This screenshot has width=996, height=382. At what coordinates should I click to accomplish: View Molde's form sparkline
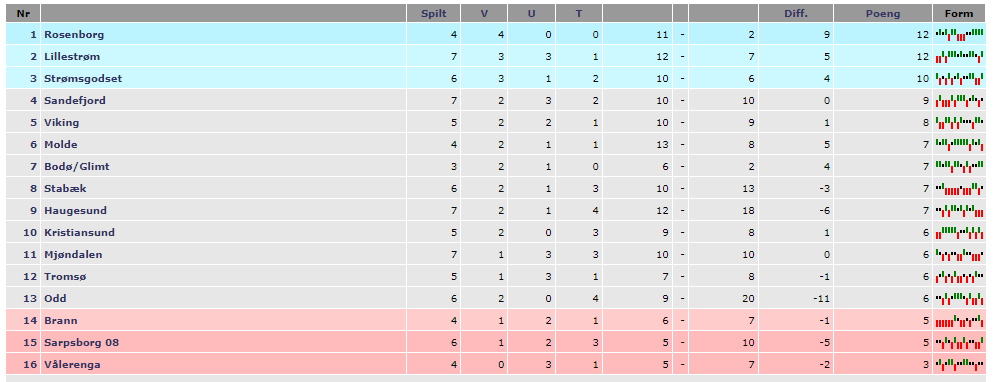[959, 144]
